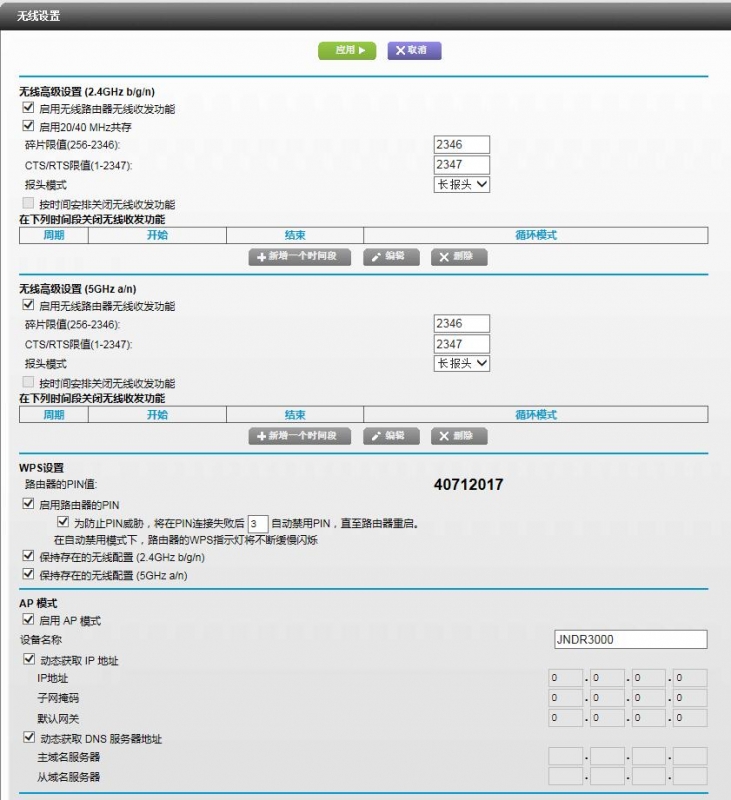Edit 设备名称 field showing JNDR3000
The width and height of the screenshot is (731, 800).
click(631, 639)
